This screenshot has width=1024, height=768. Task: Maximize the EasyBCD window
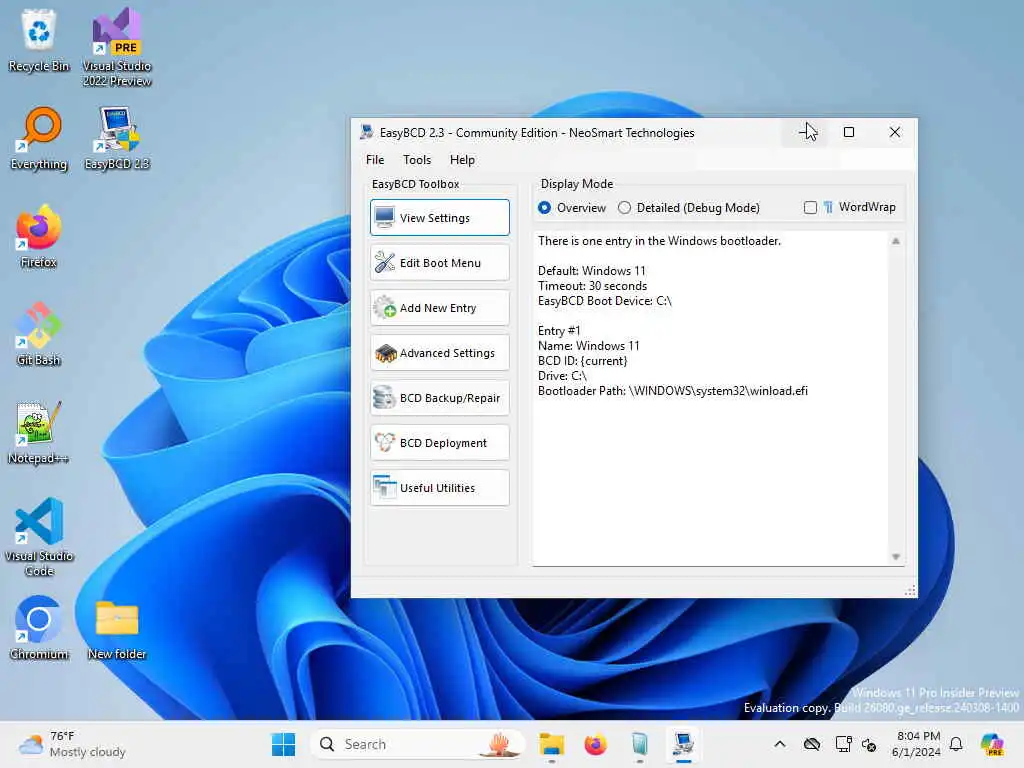[849, 133]
